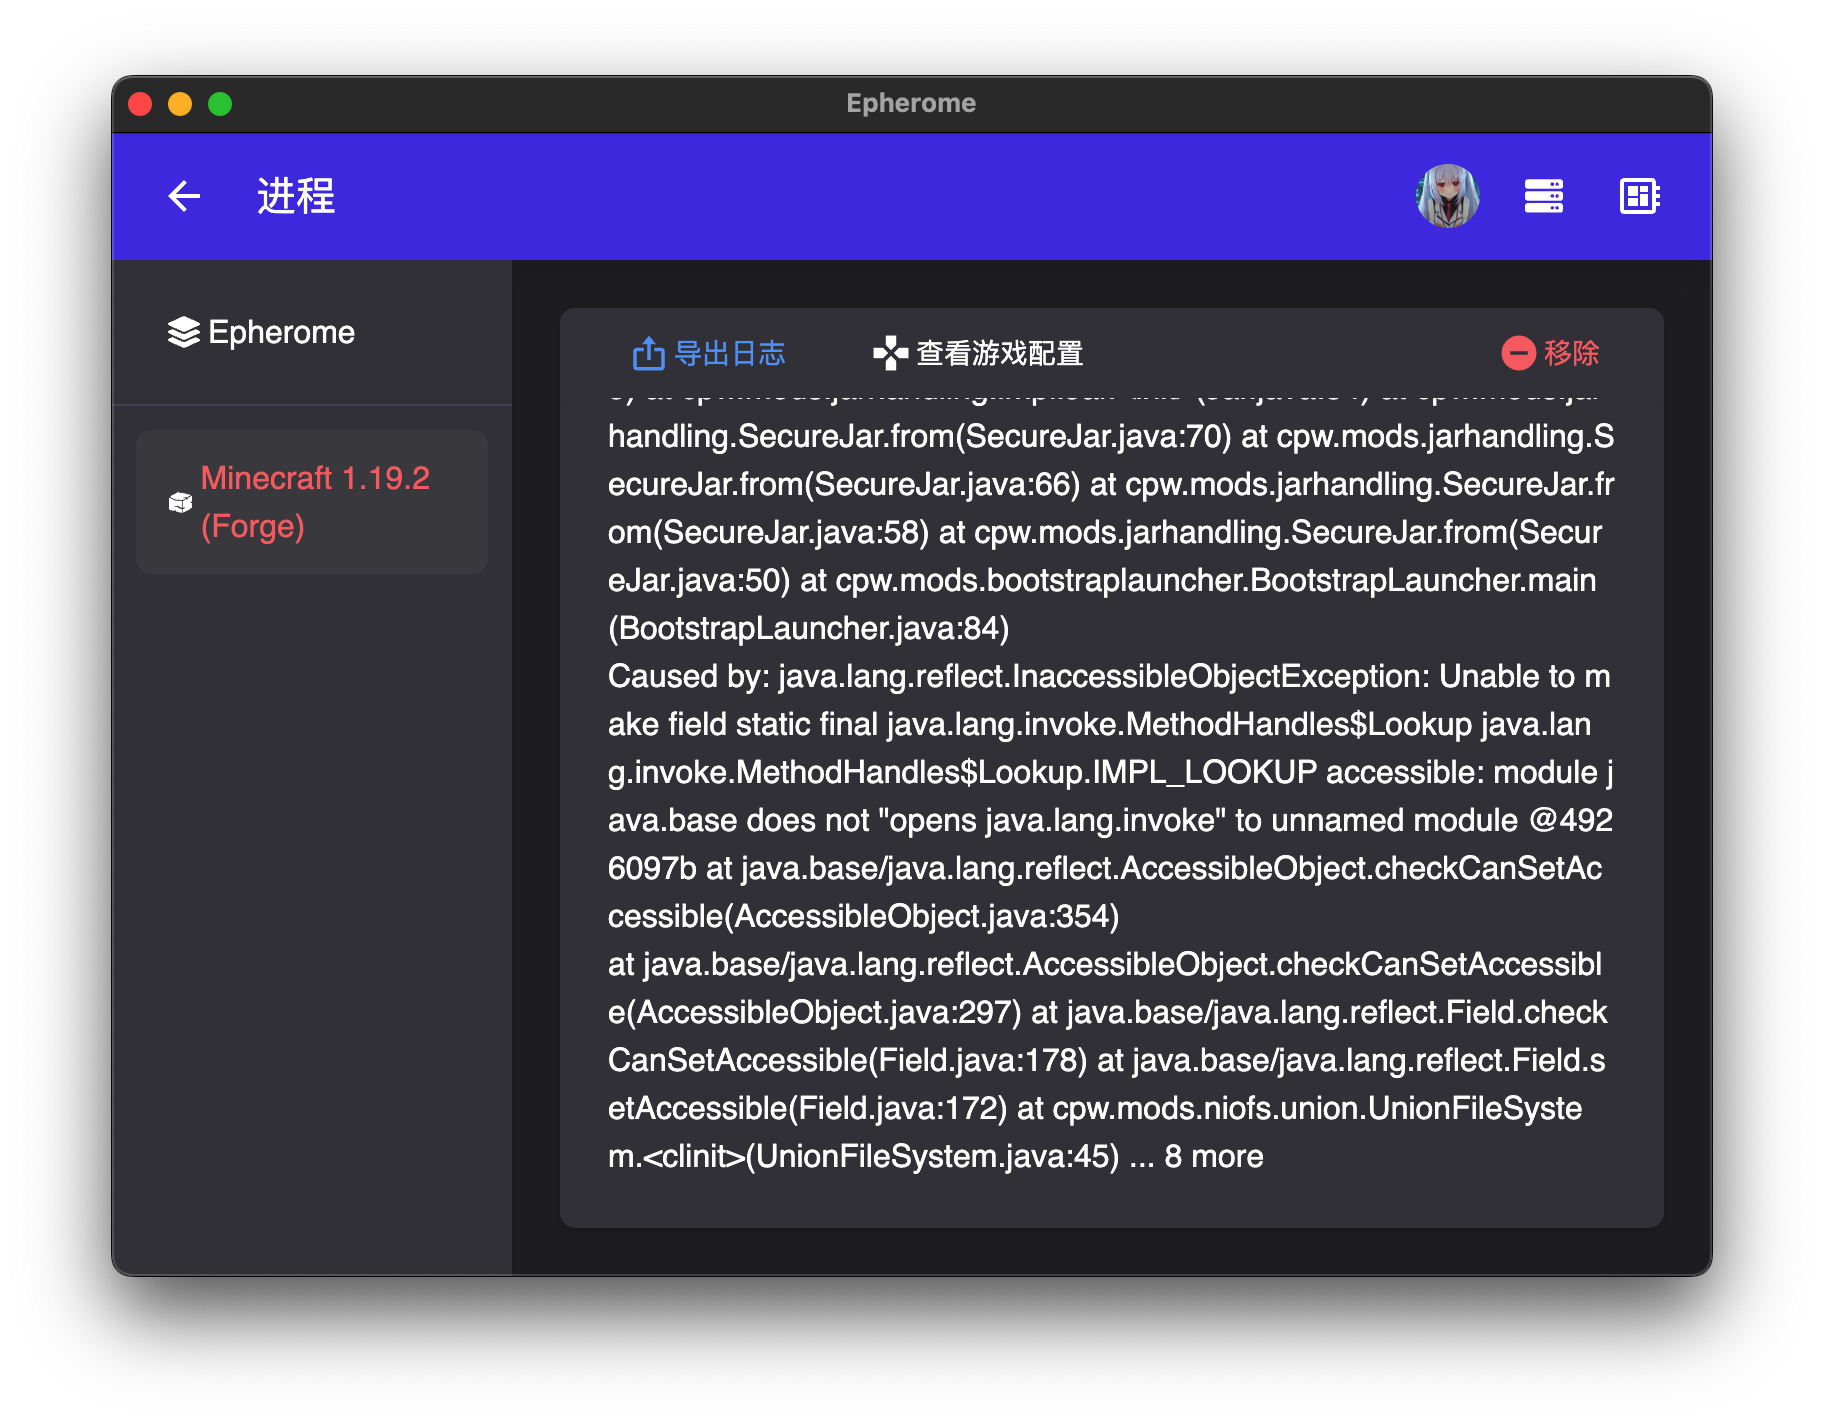Screen dimensions: 1824x1424
Task: Click the block icon next to Minecraft 1.19.2
Action: [x=180, y=502]
